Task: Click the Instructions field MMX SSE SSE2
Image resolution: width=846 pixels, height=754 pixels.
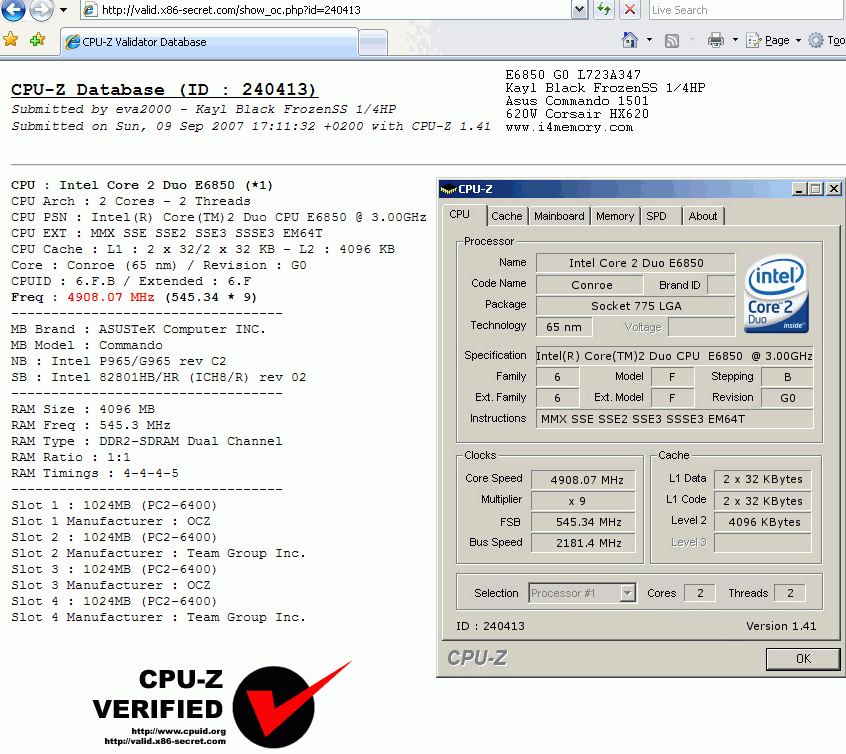Action: [674, 419]
